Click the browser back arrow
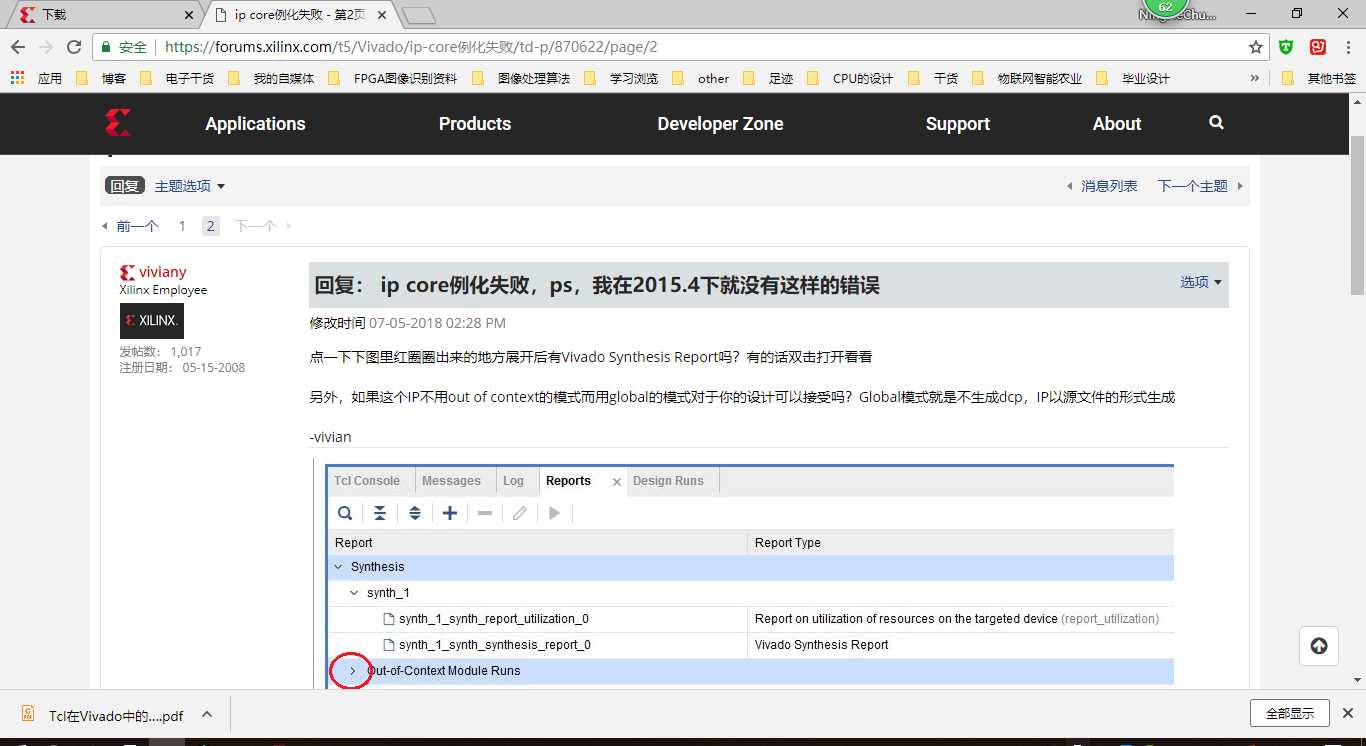The width and height of the screenshot is (1366, 746). [18, 47]
